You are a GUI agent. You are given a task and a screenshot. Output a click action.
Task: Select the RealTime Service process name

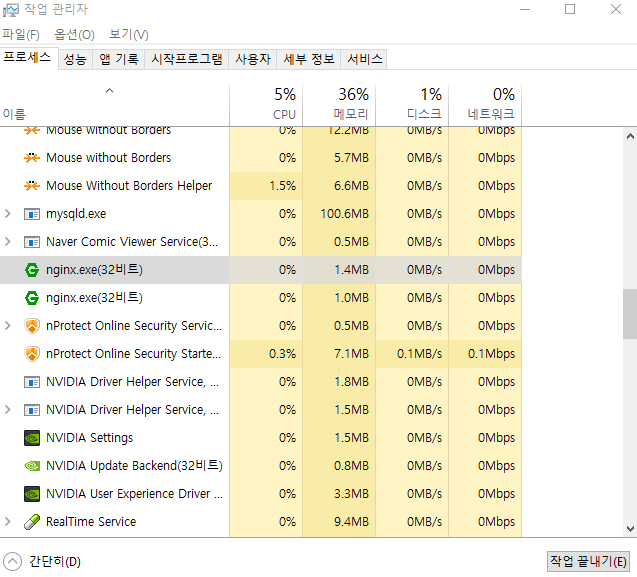91,522
